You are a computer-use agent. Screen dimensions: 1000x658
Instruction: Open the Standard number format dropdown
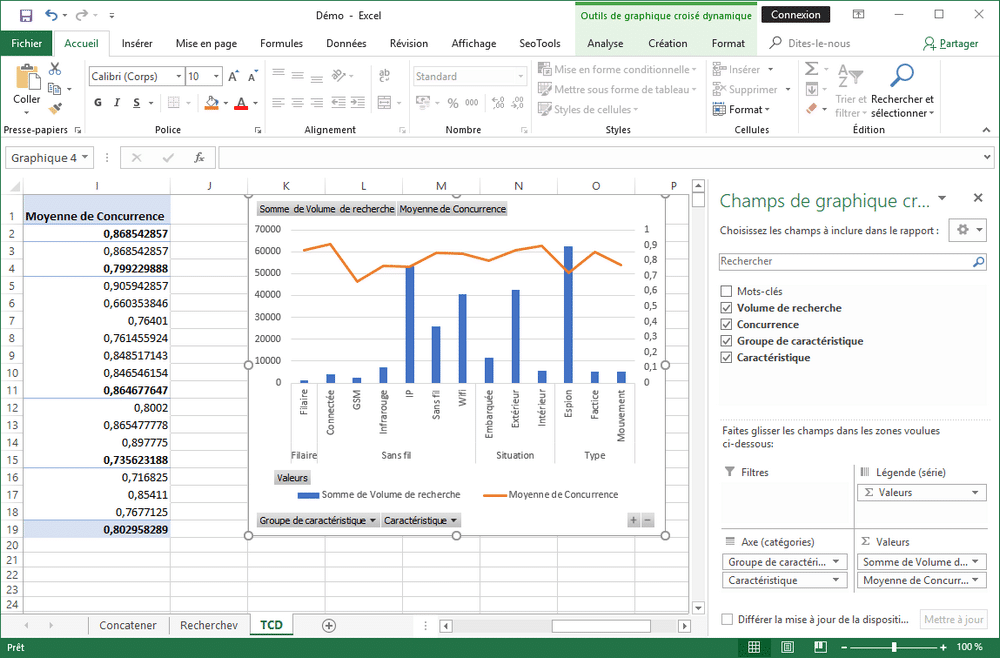point(520,77)
